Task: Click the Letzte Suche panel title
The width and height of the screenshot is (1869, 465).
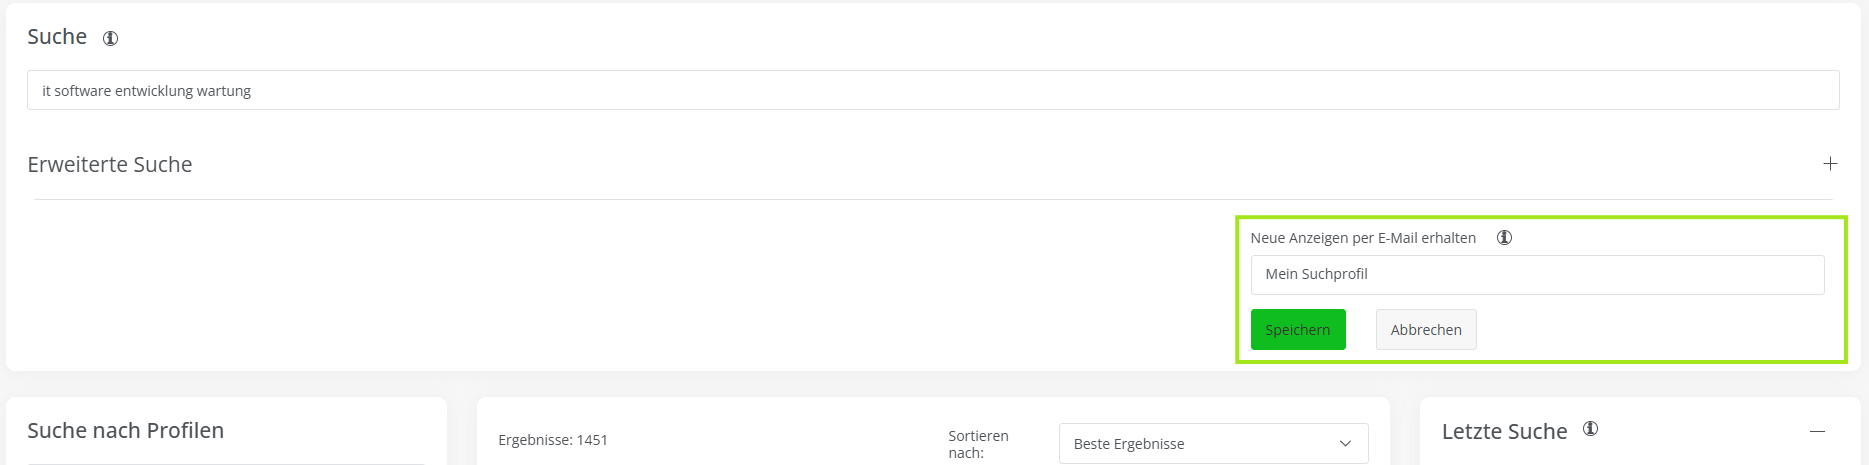Action: [1504, 432]
